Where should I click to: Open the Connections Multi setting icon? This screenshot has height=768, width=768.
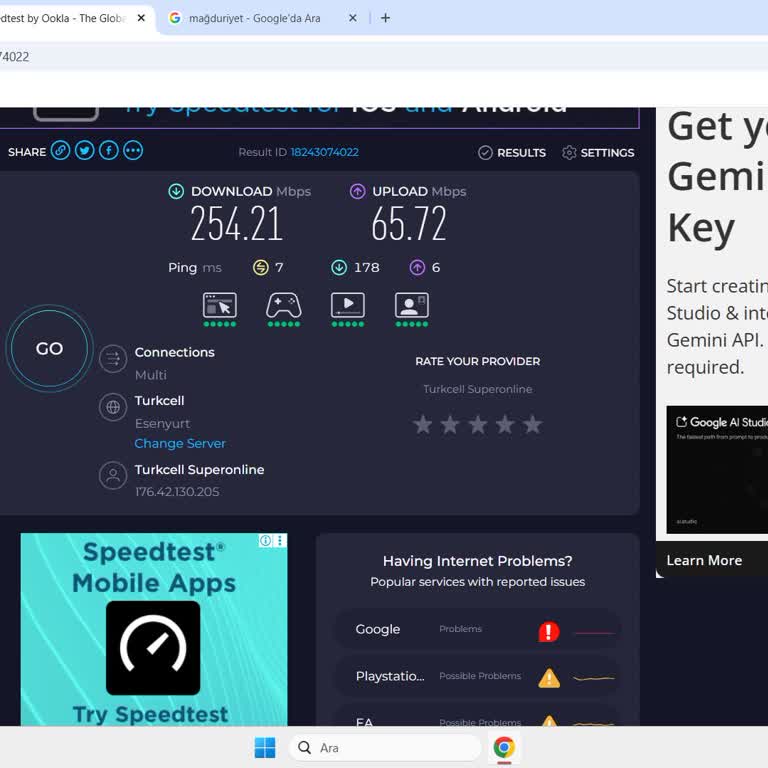tap(113, 359)
